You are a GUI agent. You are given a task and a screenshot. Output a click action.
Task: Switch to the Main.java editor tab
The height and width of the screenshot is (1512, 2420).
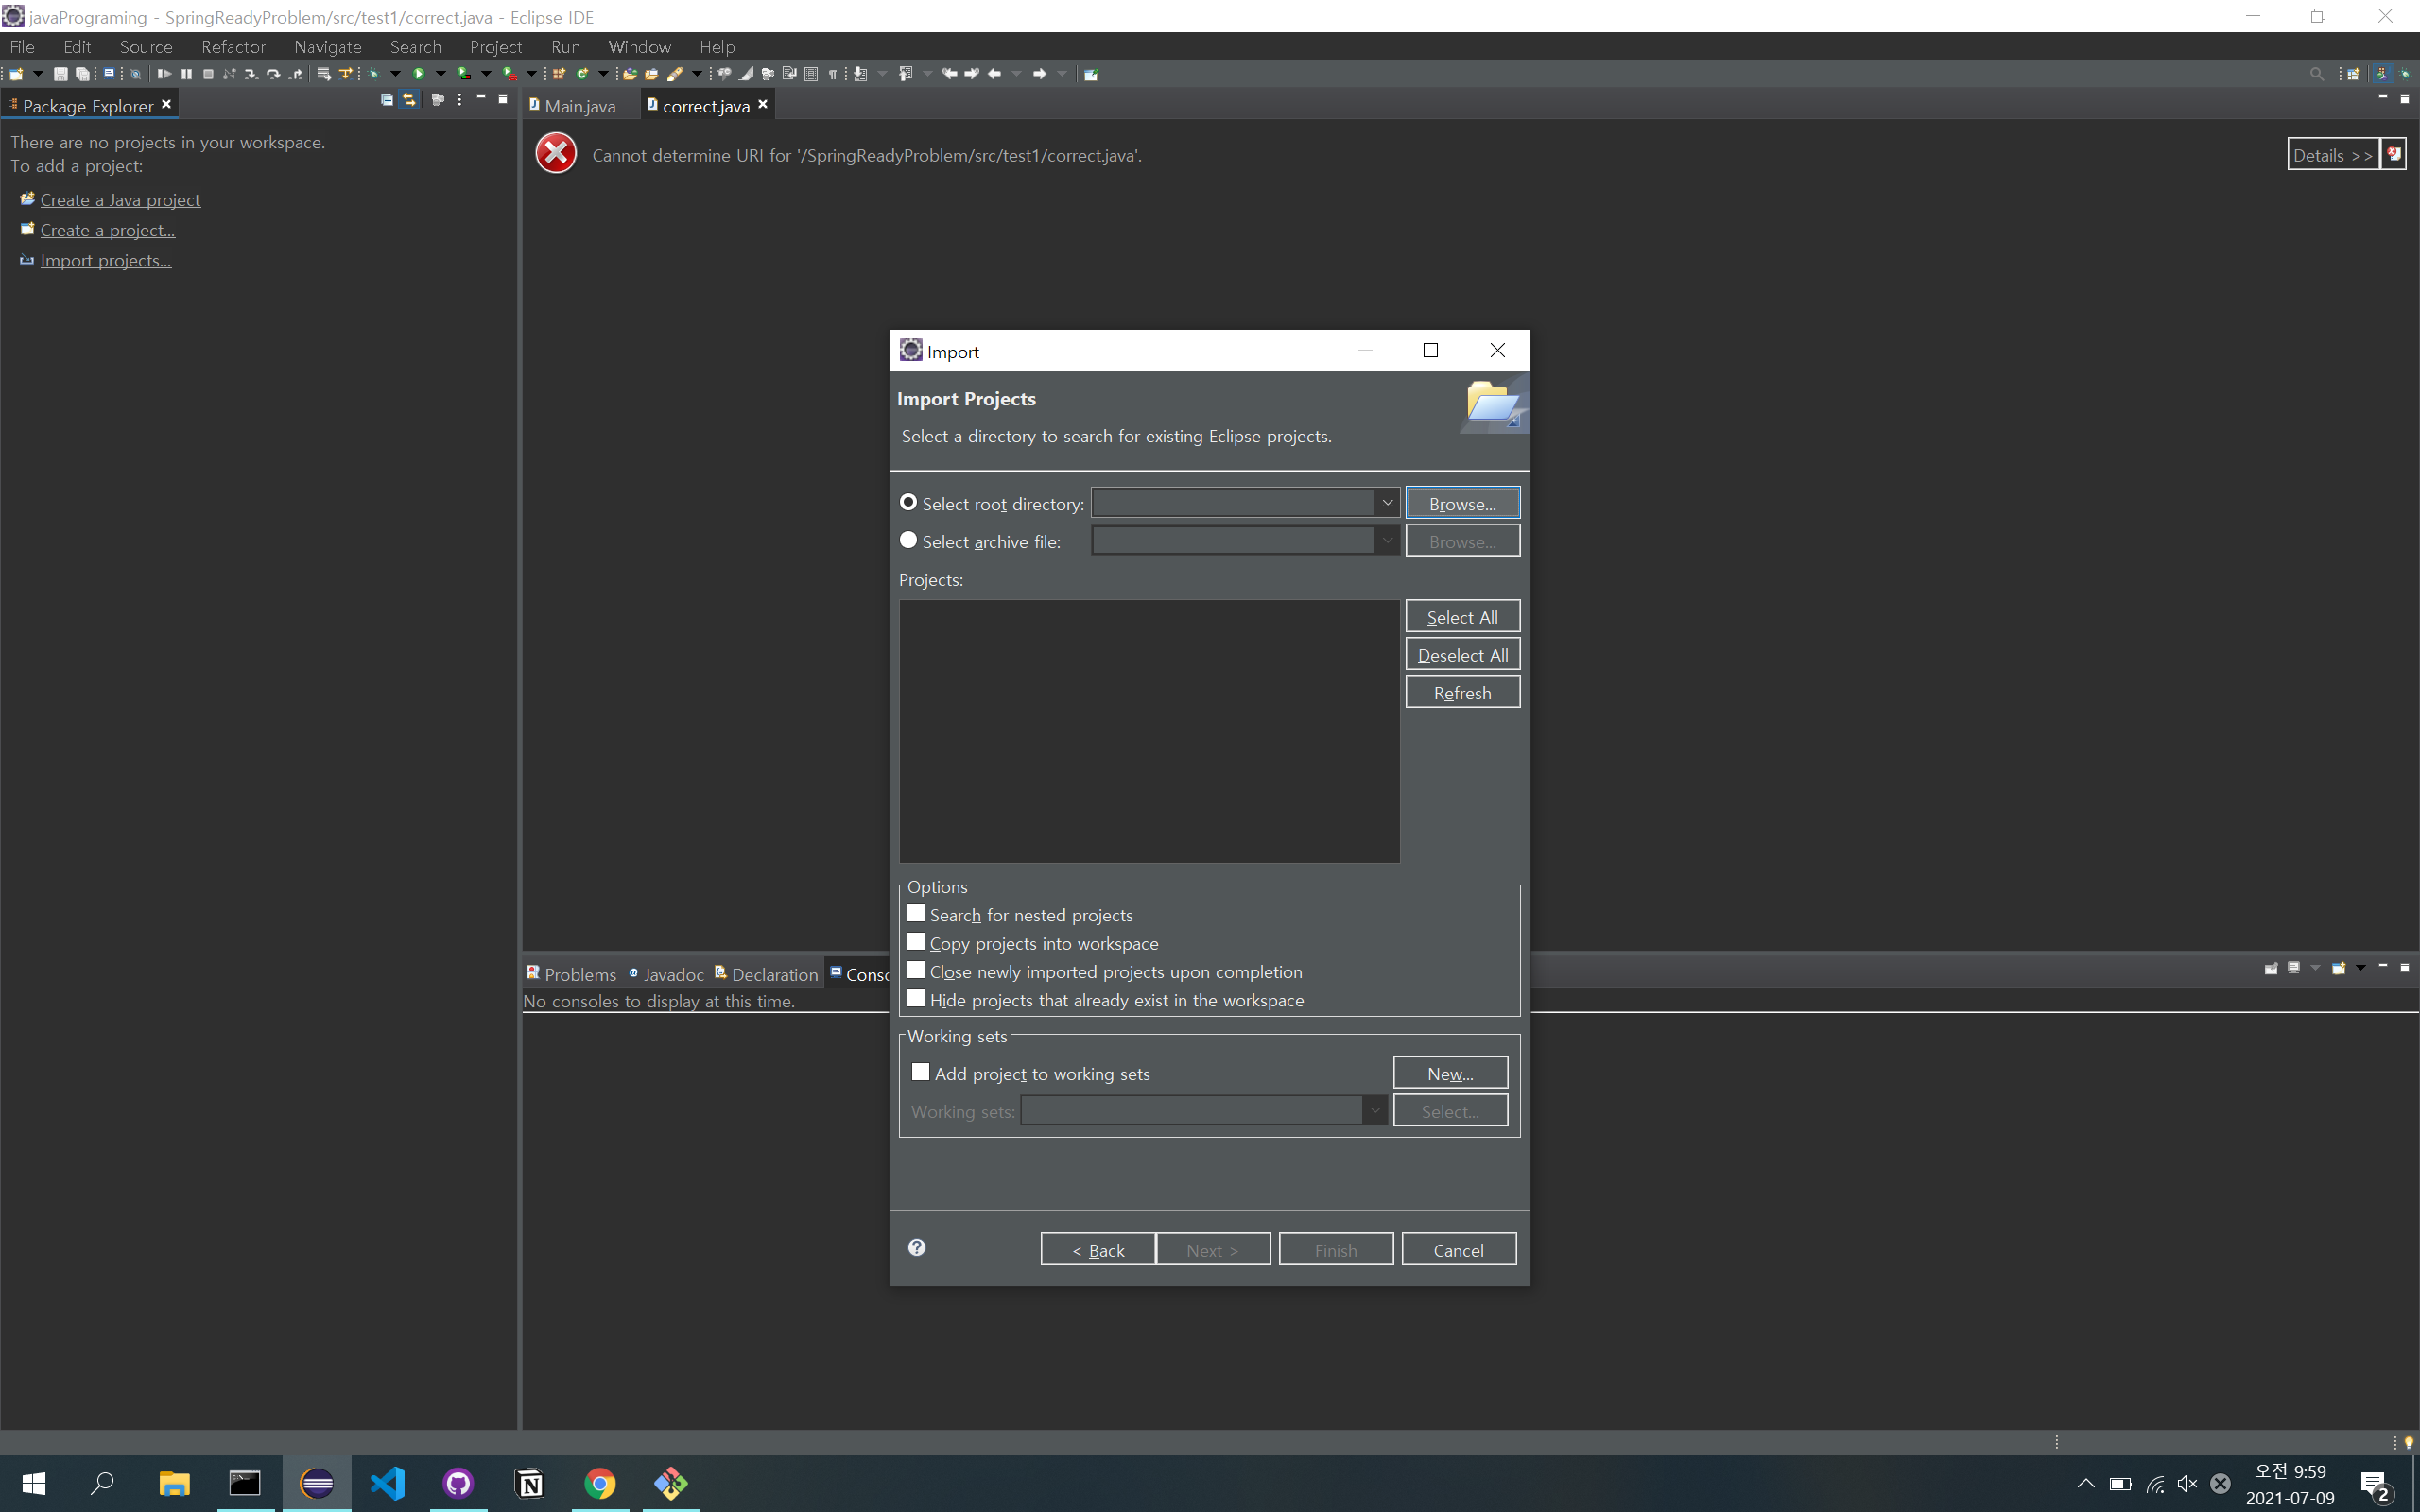point(579,106)
